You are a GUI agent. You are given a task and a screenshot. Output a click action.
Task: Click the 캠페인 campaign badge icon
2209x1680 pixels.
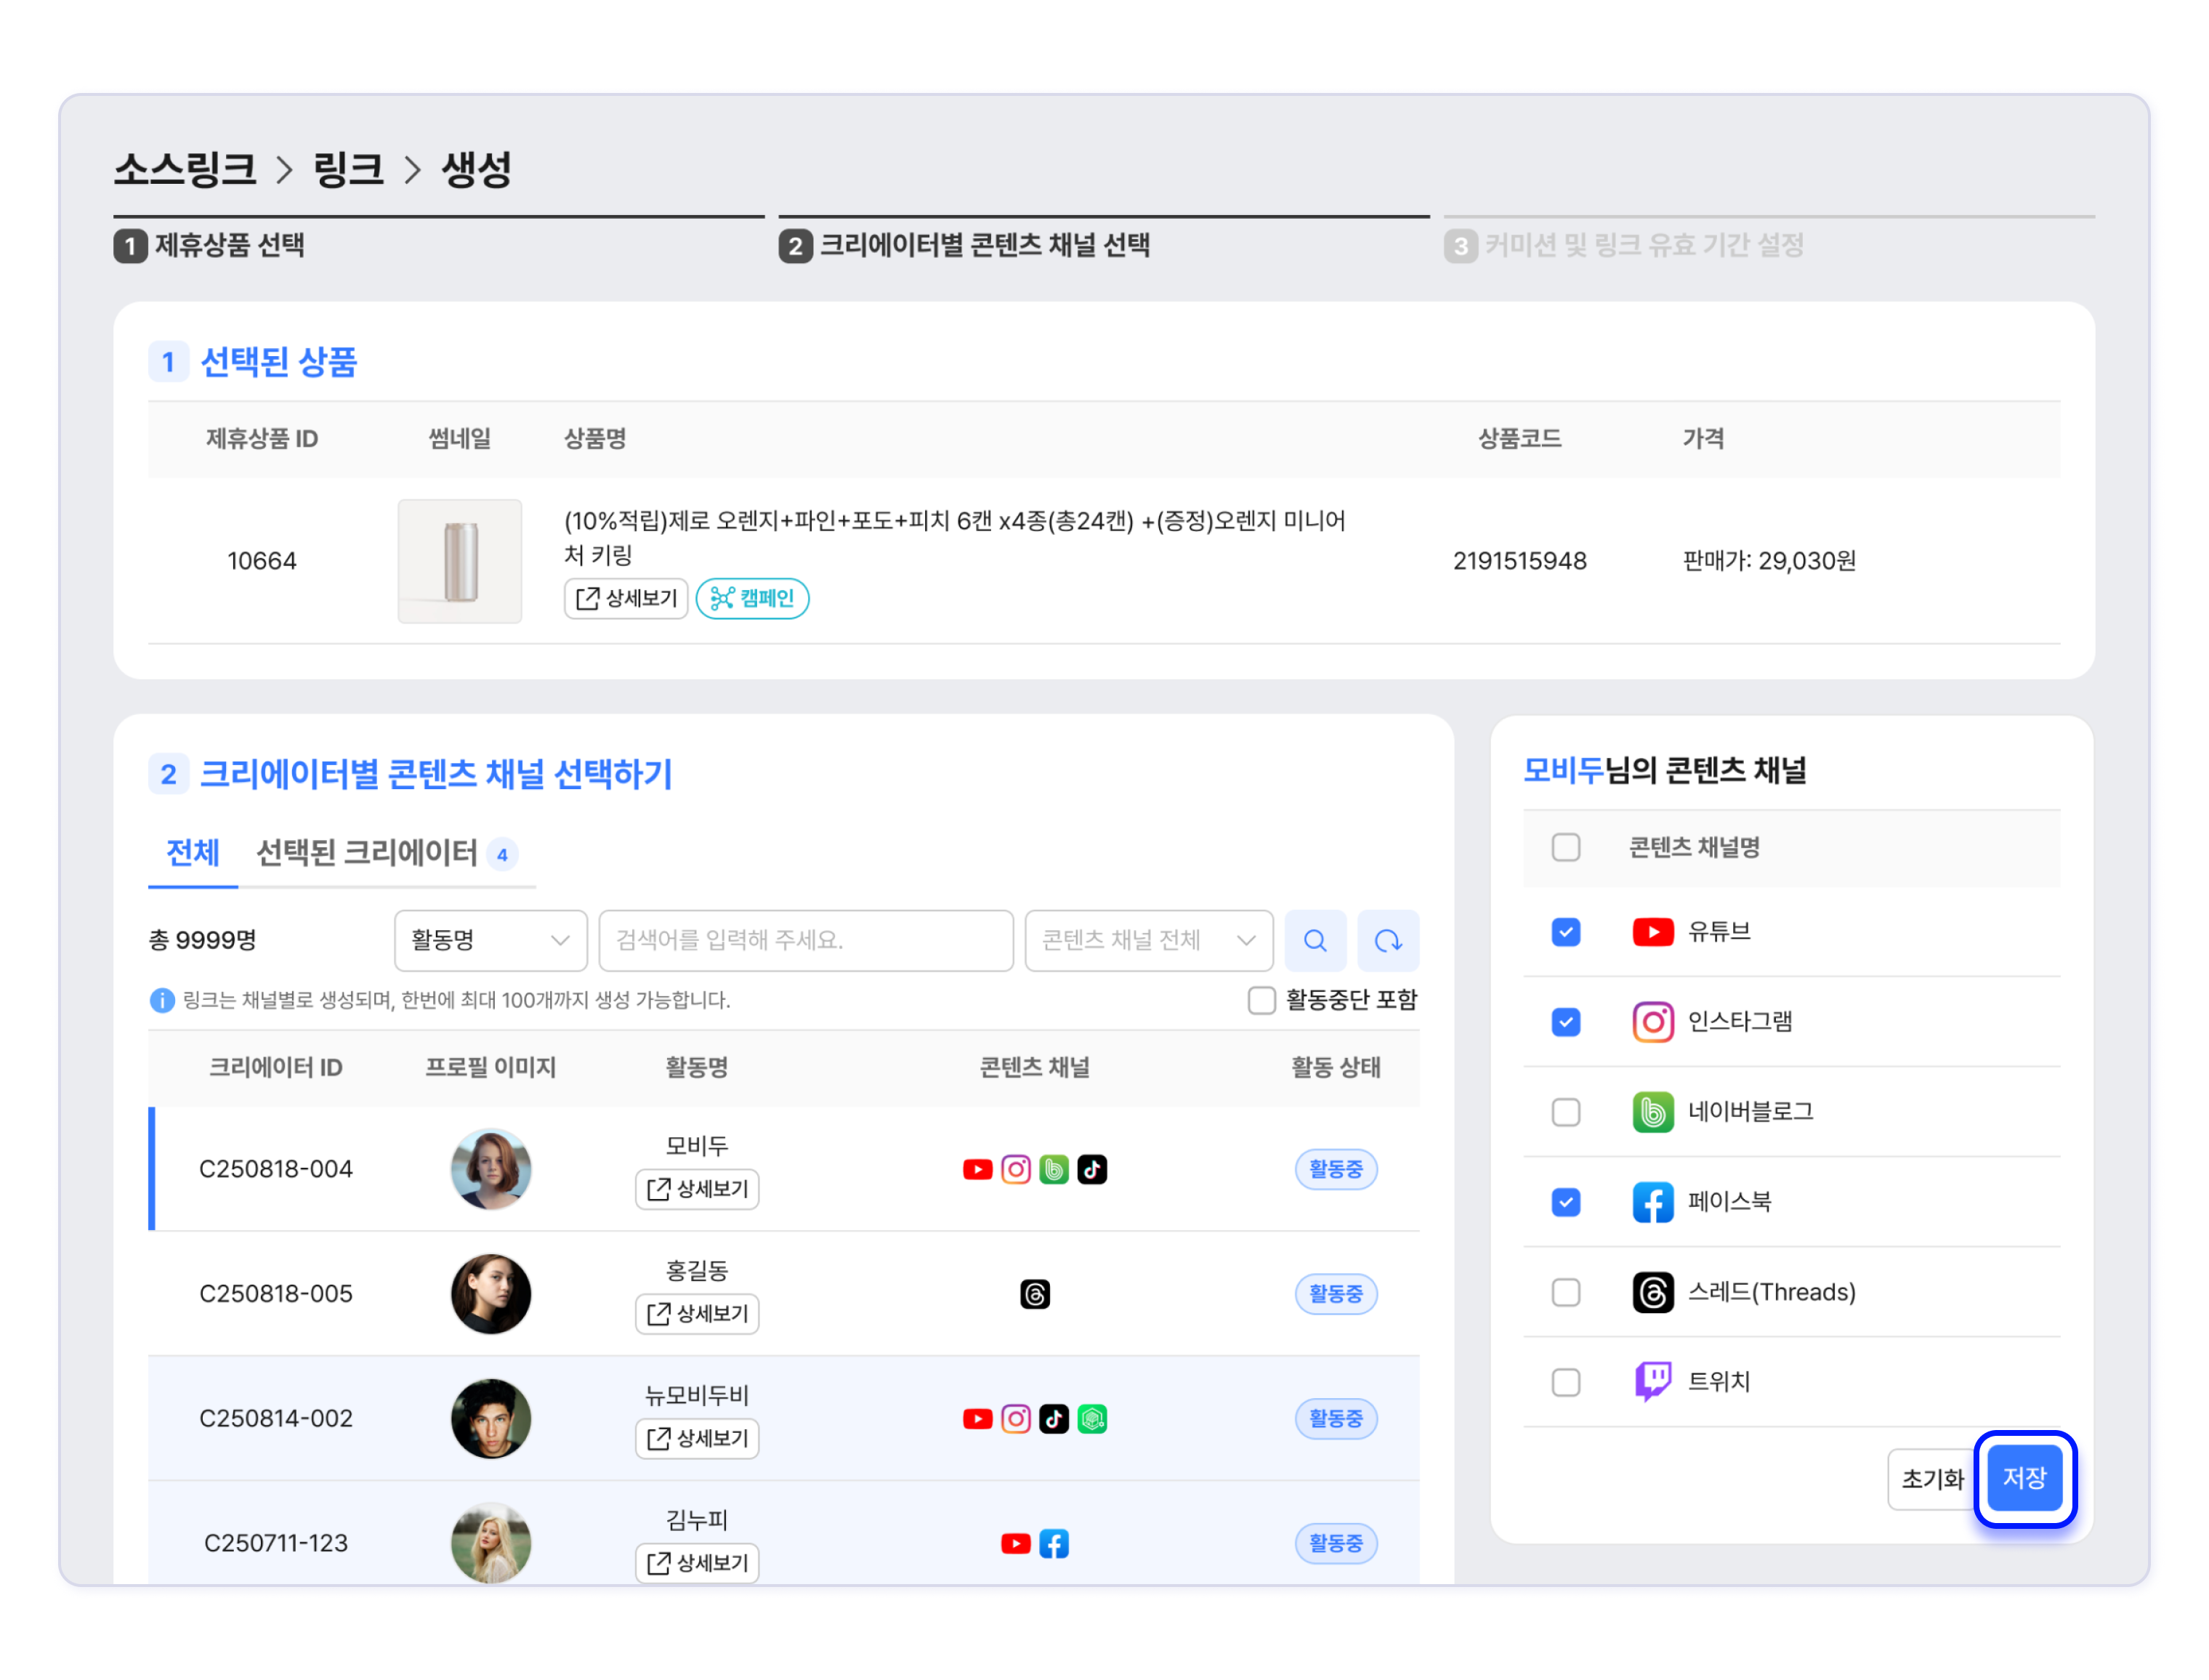pos(722,598)
